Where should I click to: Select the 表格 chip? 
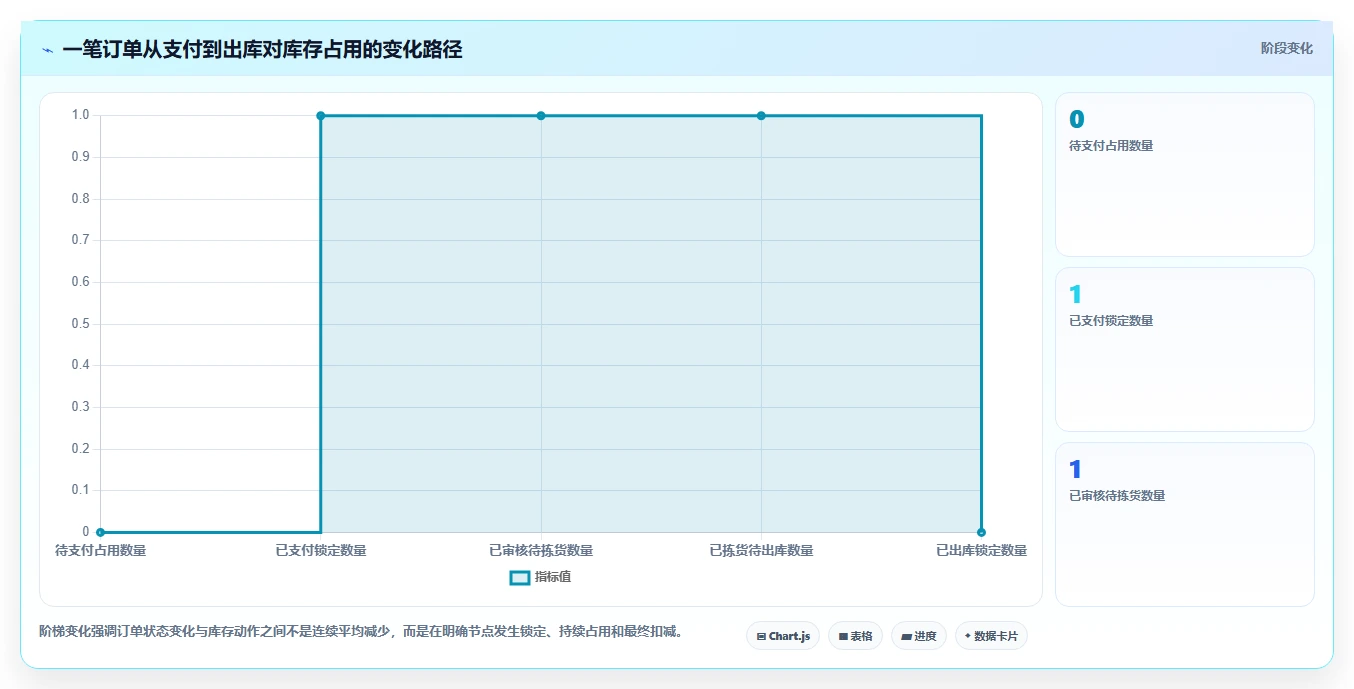[x=855, y=636]
